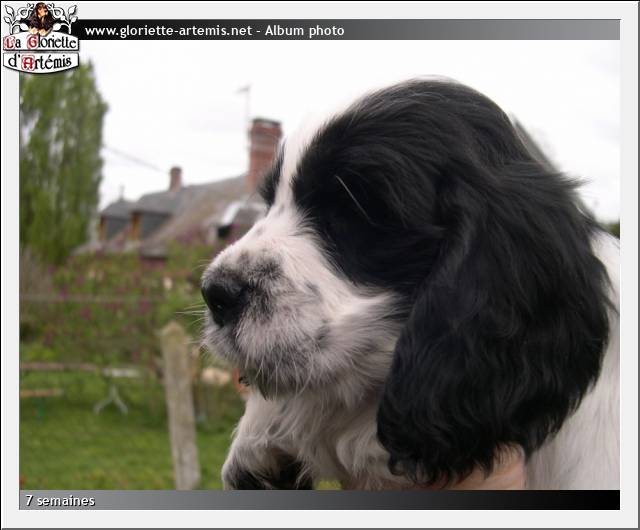Image resolution: width=640 pixels, height=530 pixels.
Task: Select the "7 semaines" caption
Action: click(x=60, y=500)
